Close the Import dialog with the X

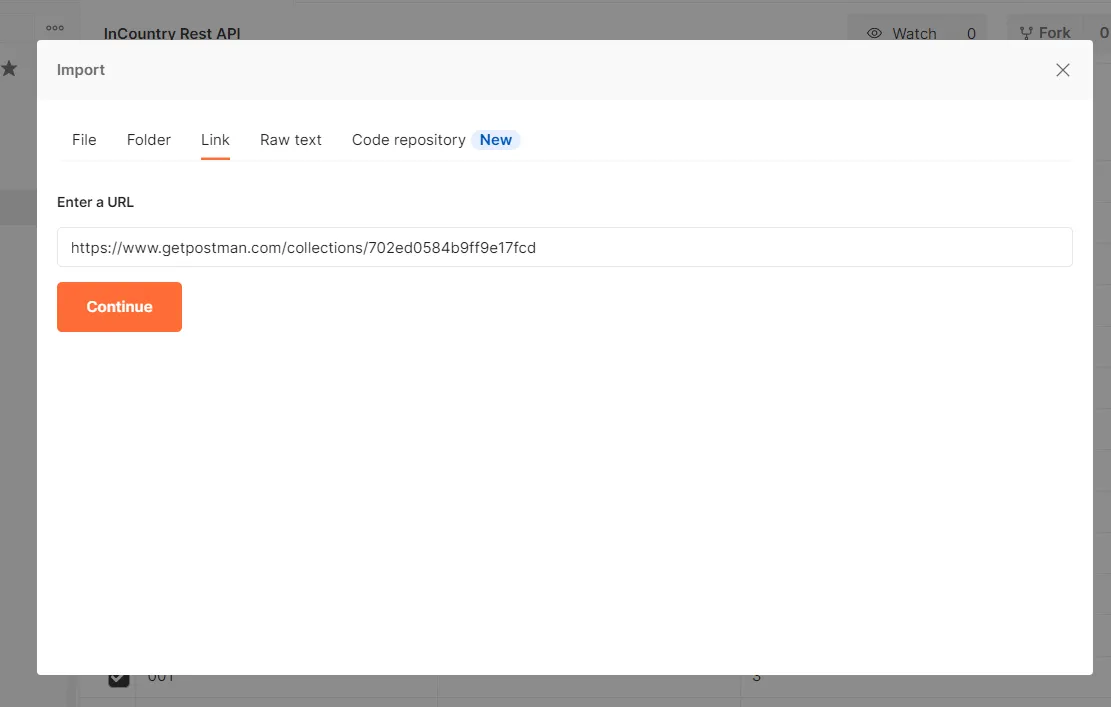coord(1062,69)
